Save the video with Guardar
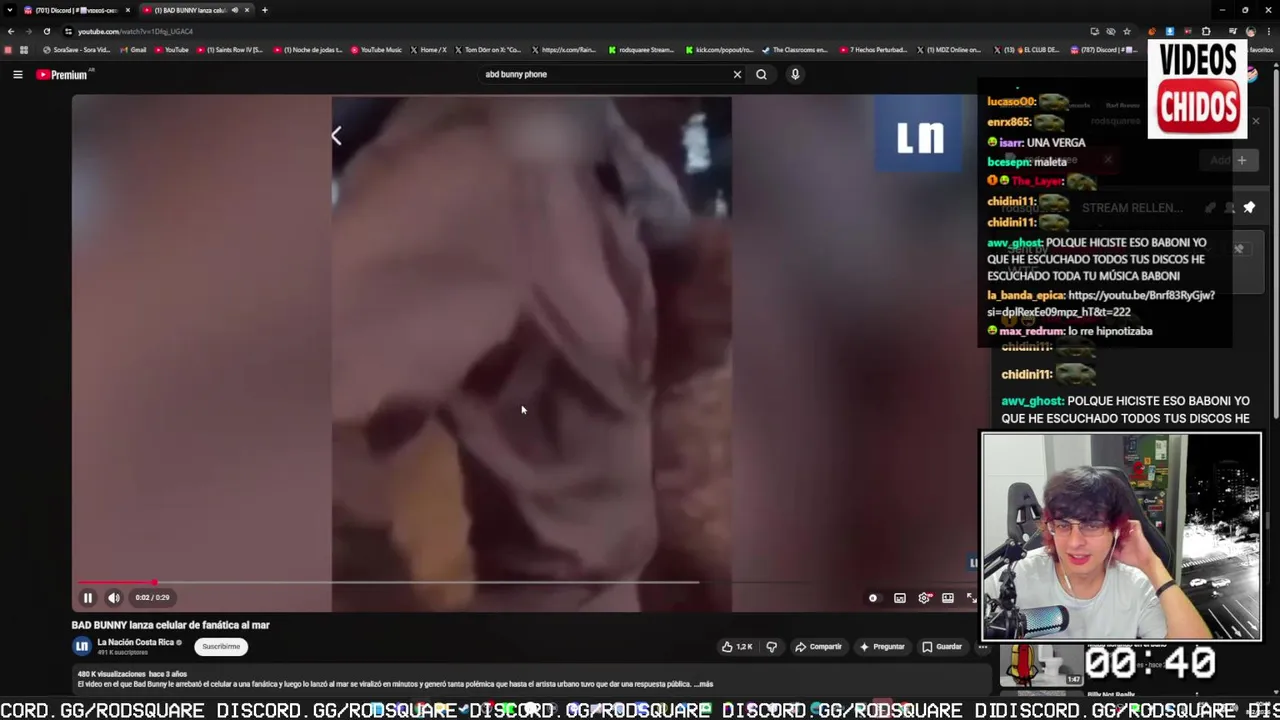Viewport: 1280px width, 720px height. [x=942, y=647]
